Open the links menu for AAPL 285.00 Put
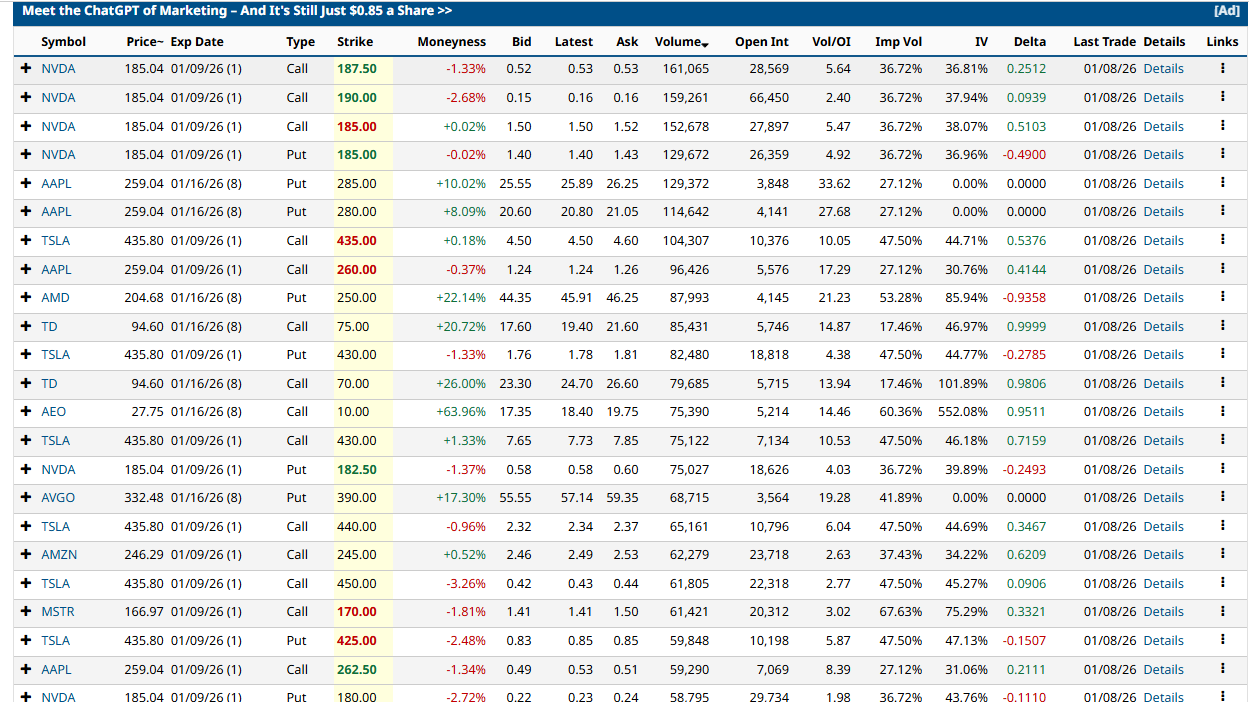This screenshot has width=1249, height=702. [1222, 184]
